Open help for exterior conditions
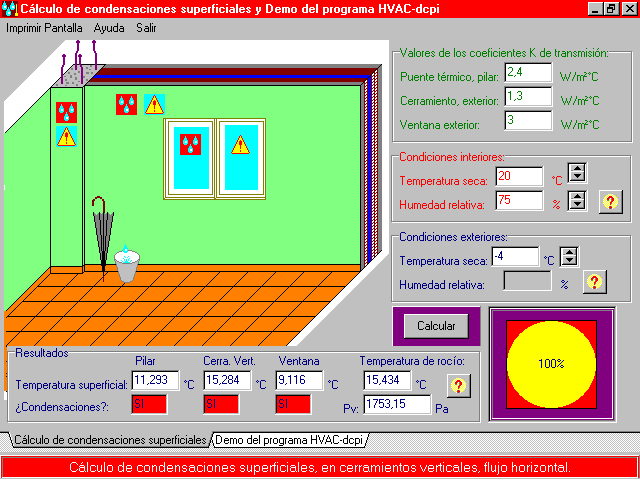This screenshot has width=640, height=480. [594, 281]
